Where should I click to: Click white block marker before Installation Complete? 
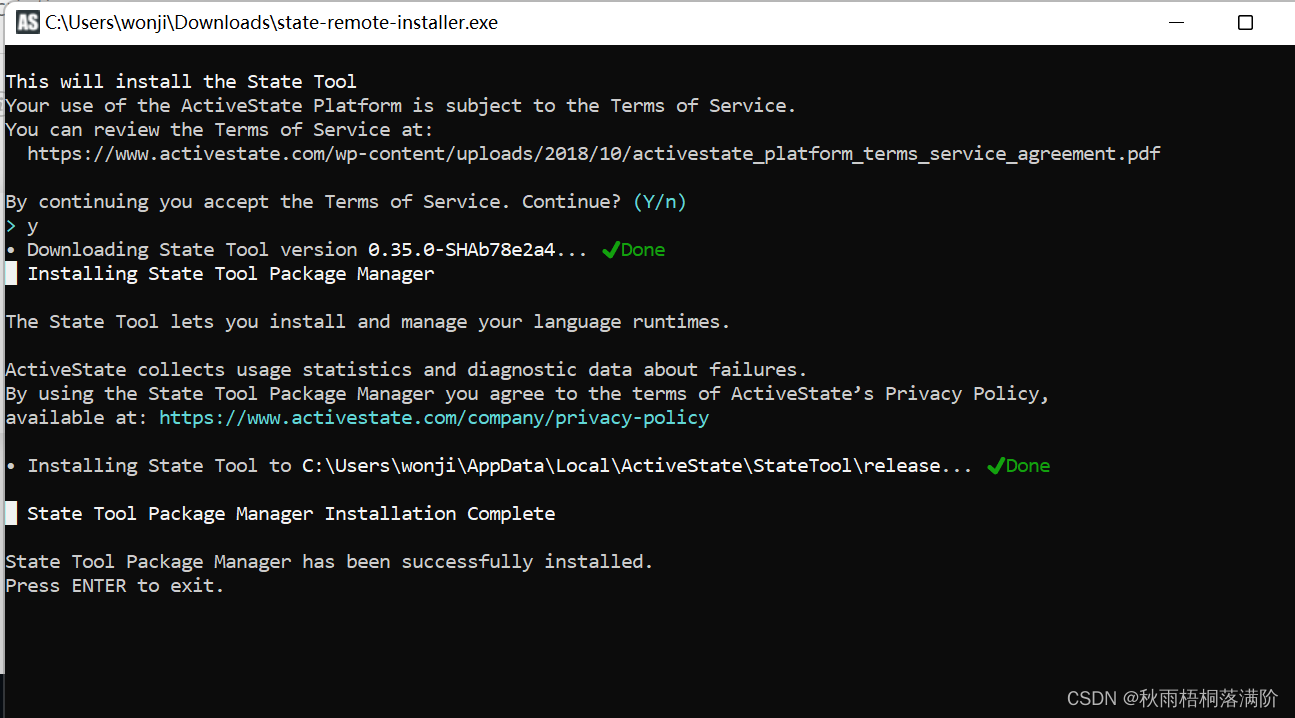point(11,514)
